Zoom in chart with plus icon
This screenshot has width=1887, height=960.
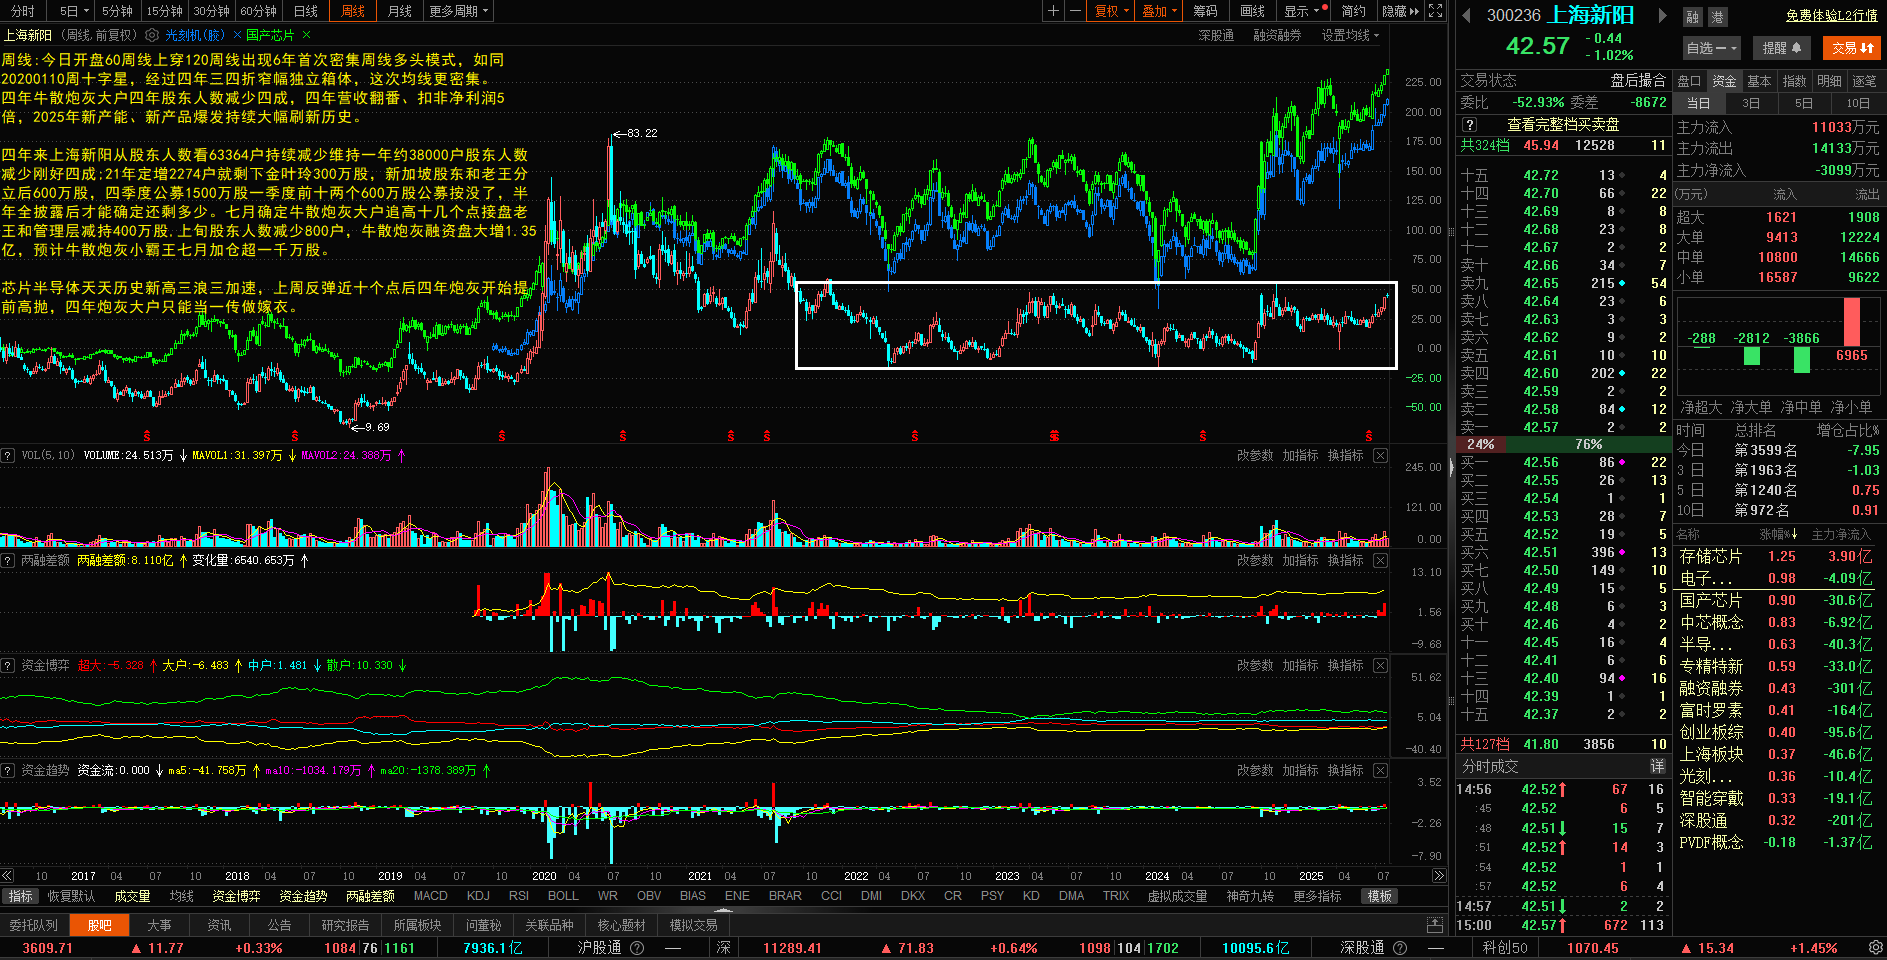(x=1053, y=11)
